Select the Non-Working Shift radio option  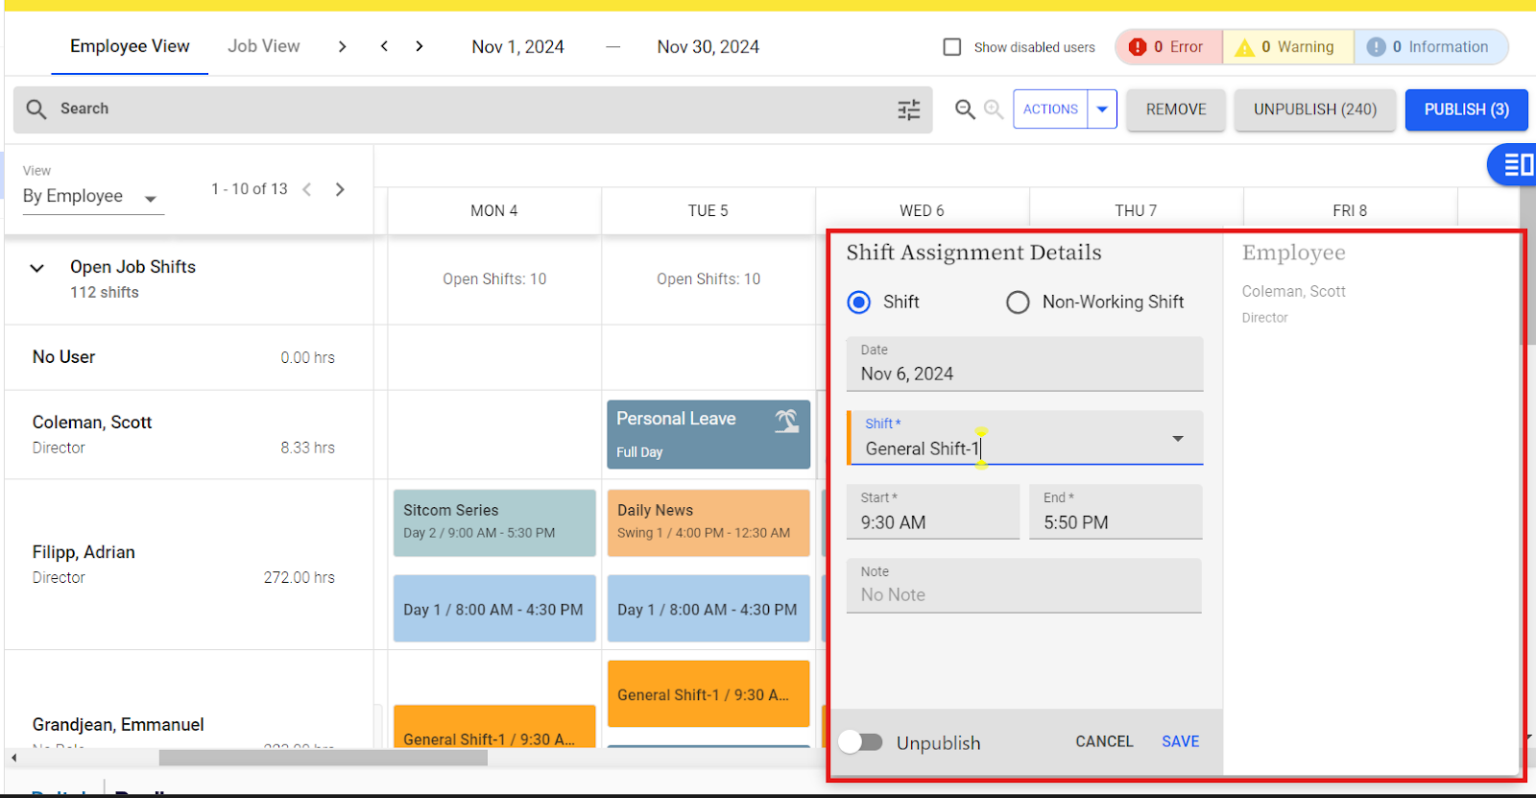pos(1017,302)
